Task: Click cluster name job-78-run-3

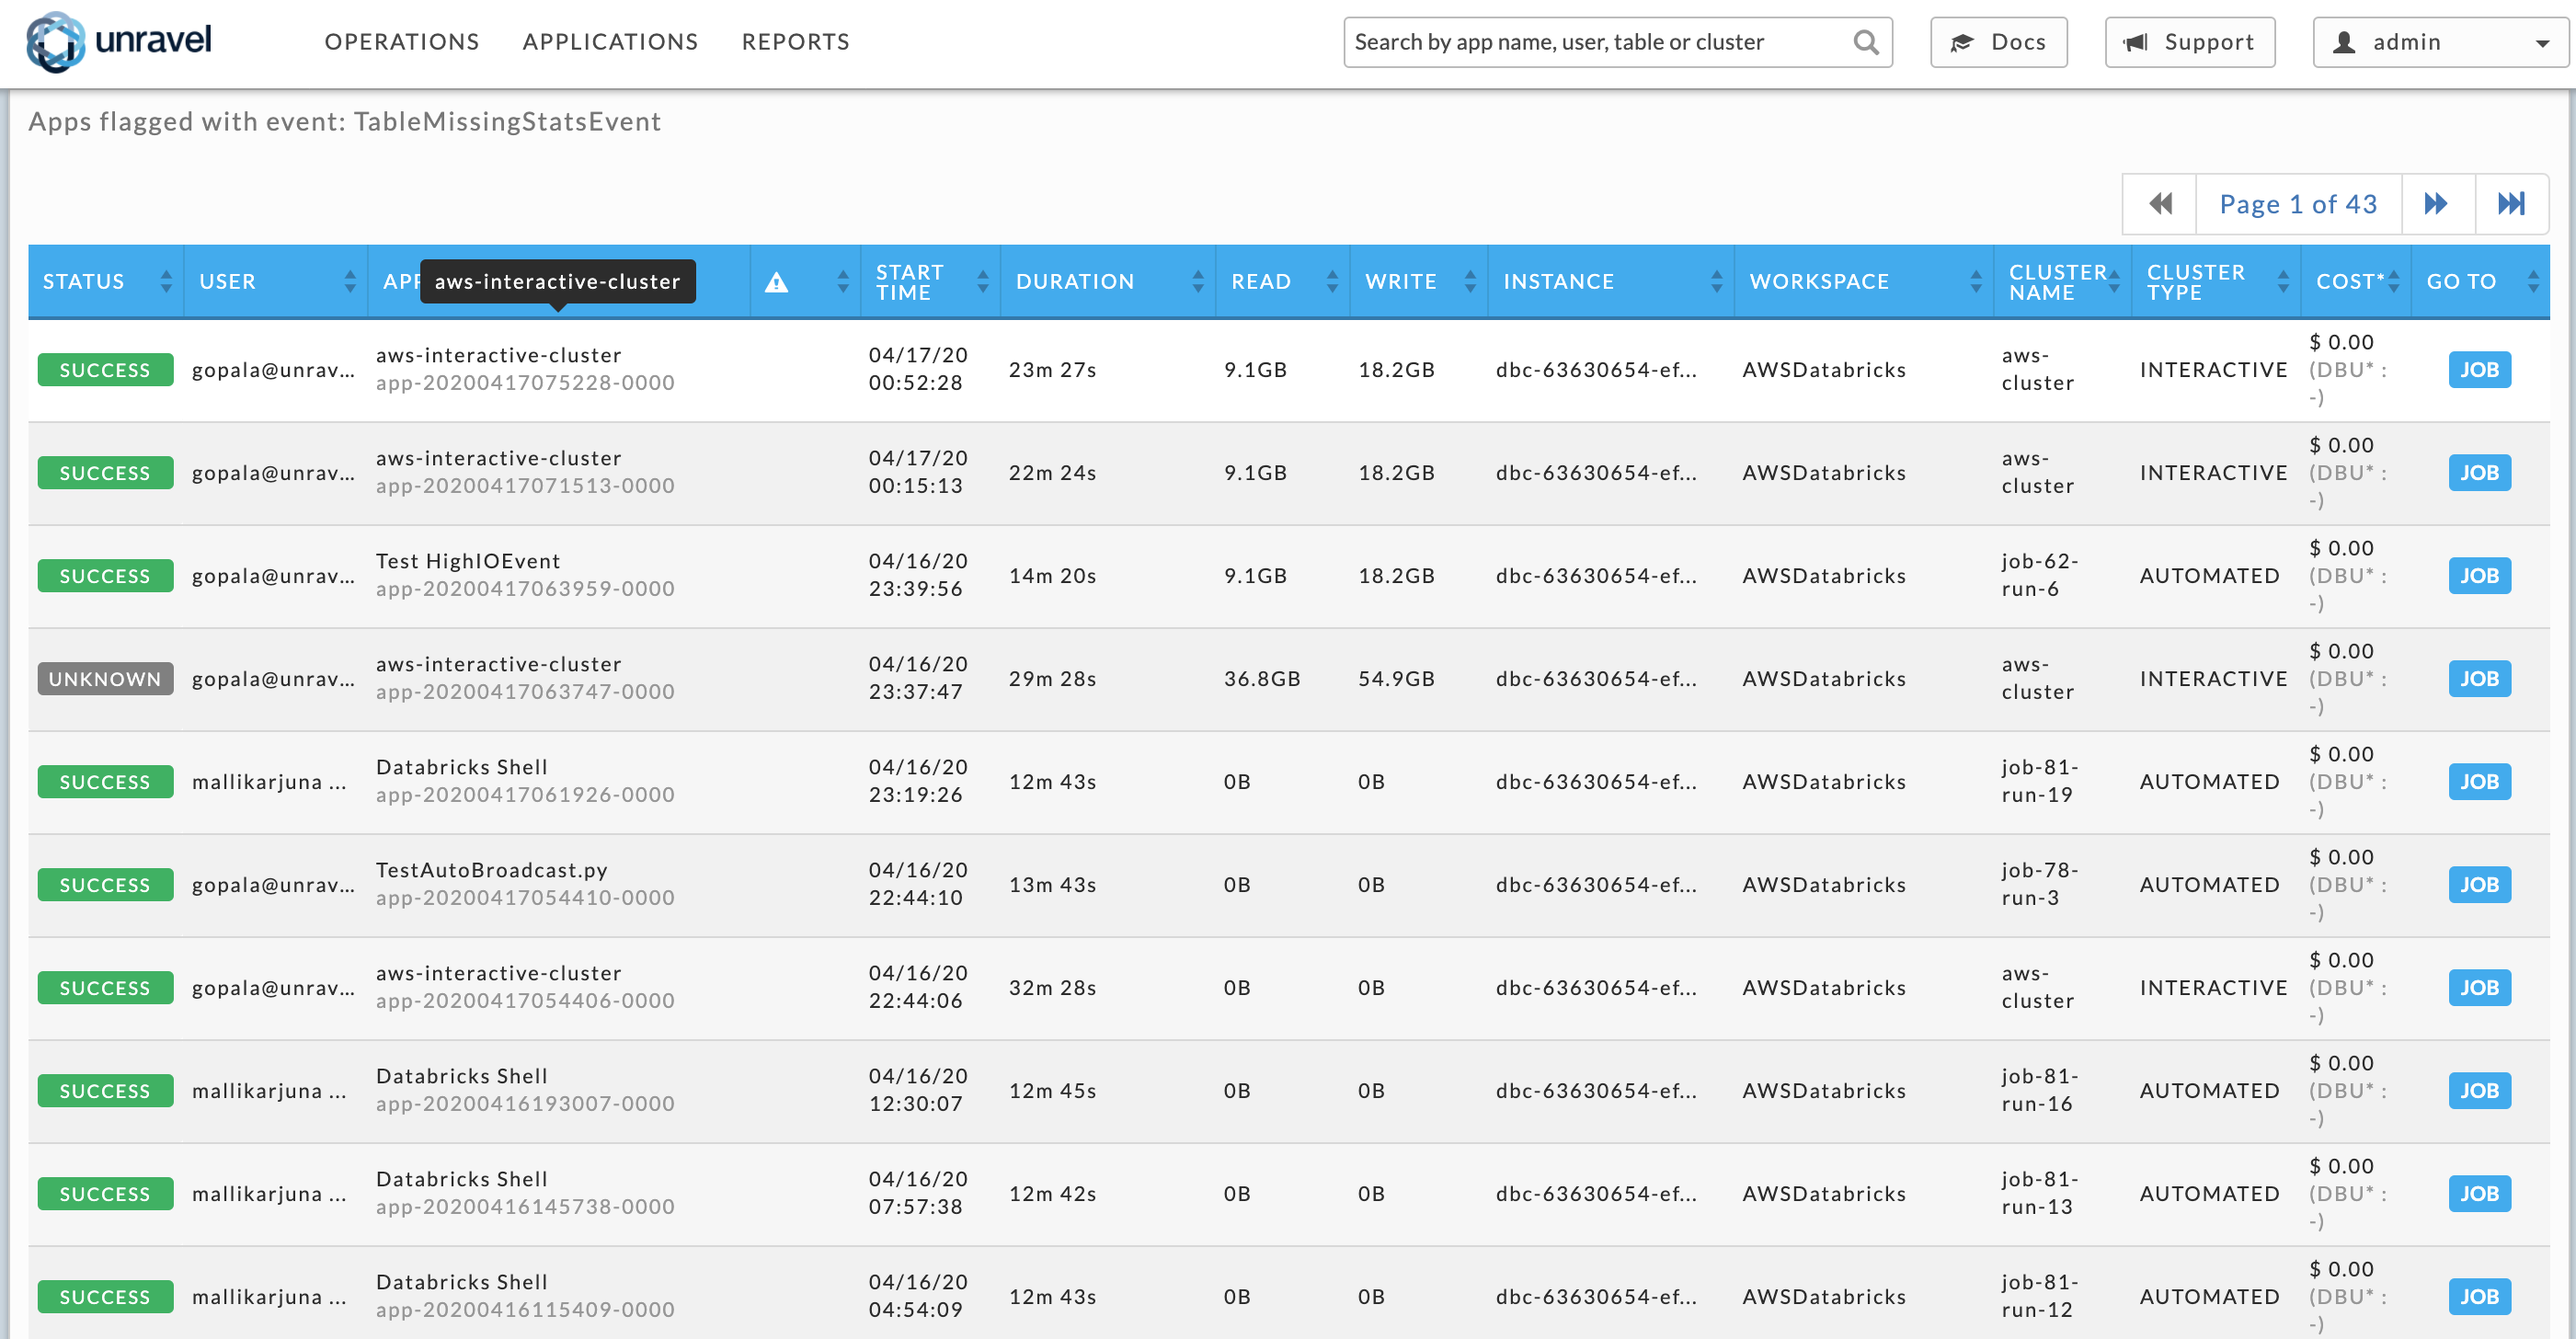Action: click(2040, 884)
